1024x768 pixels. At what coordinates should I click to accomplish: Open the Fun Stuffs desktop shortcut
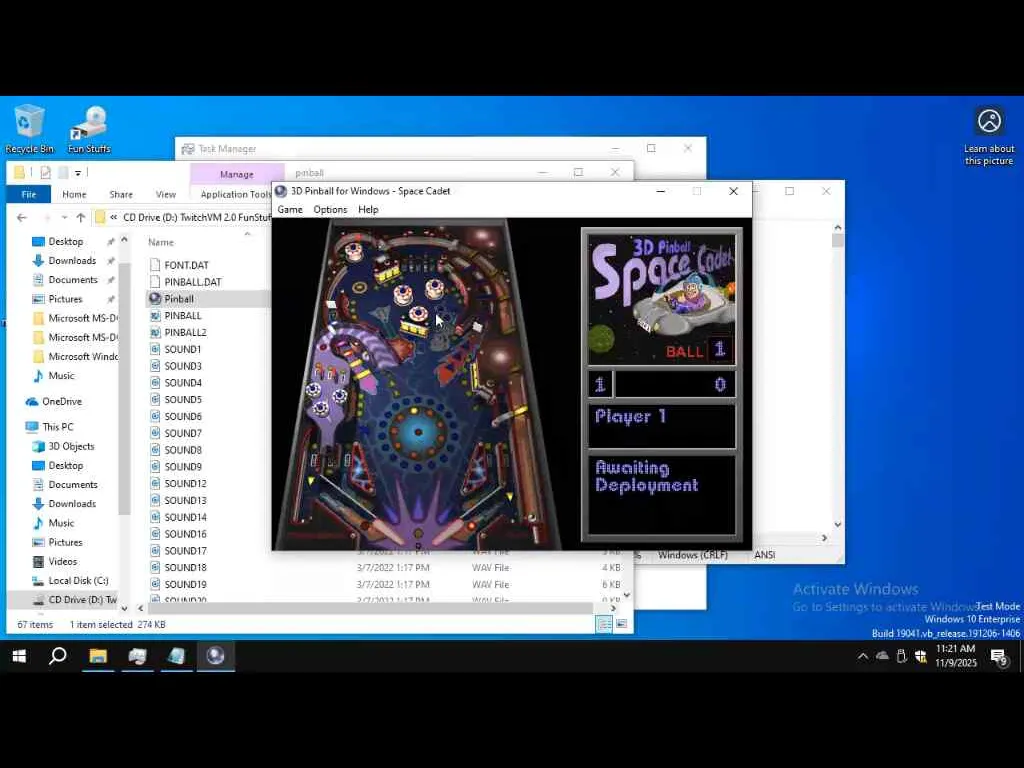tap(89, 129)
